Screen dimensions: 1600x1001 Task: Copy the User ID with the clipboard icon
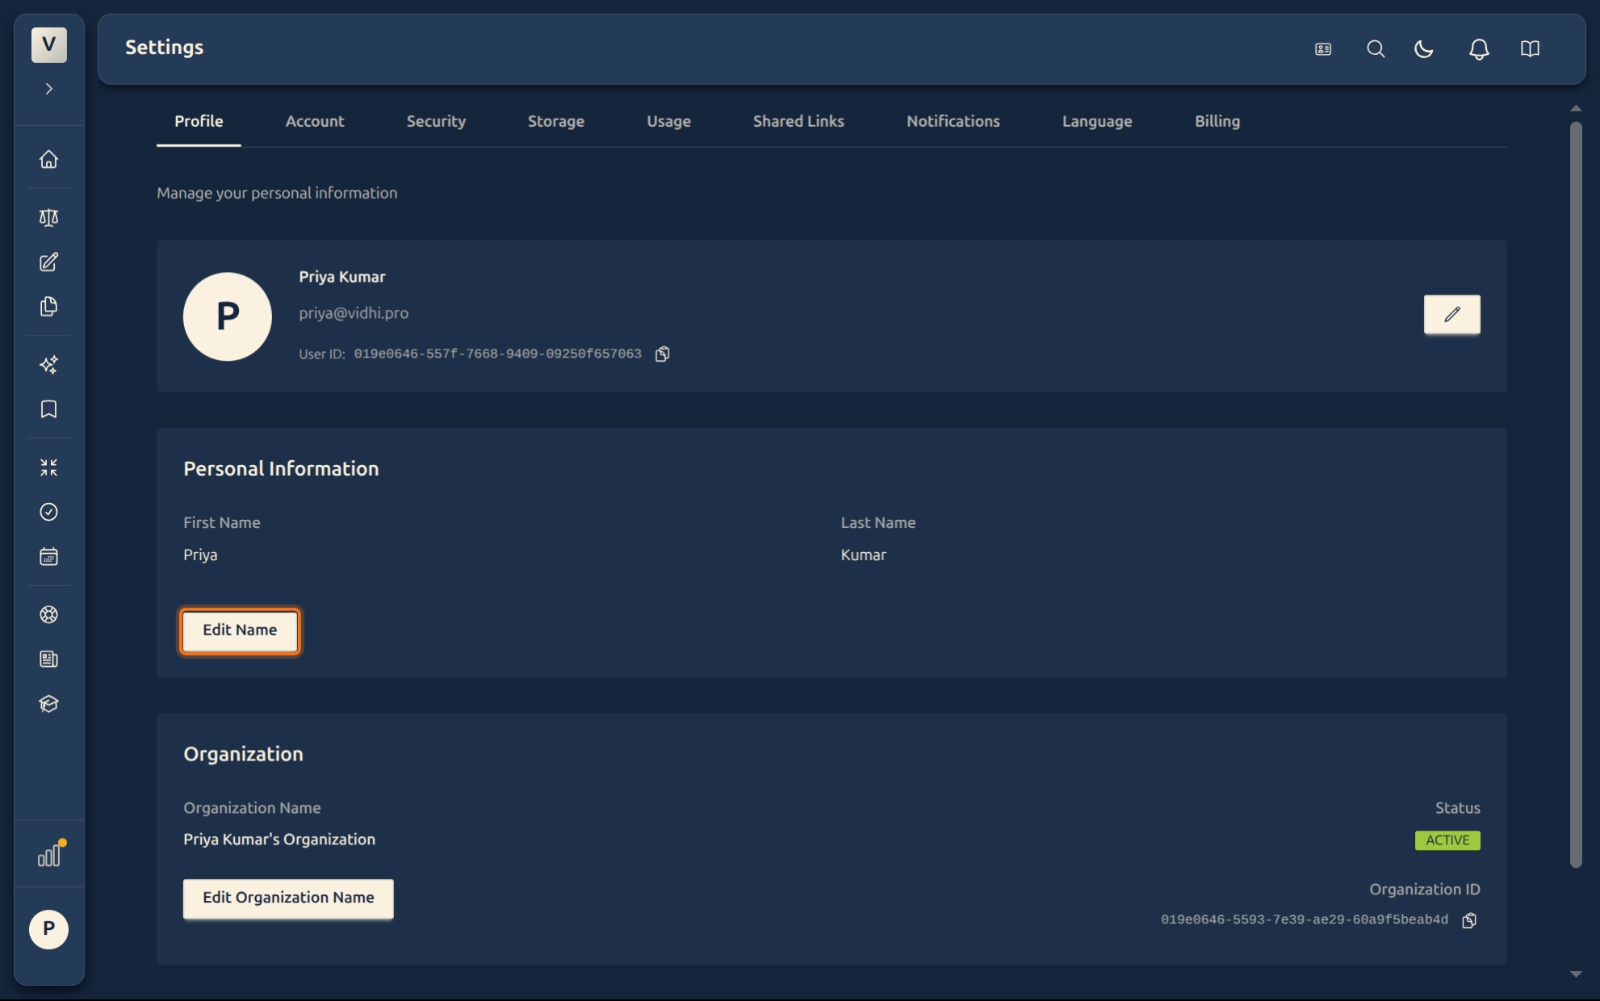point(662,354)
